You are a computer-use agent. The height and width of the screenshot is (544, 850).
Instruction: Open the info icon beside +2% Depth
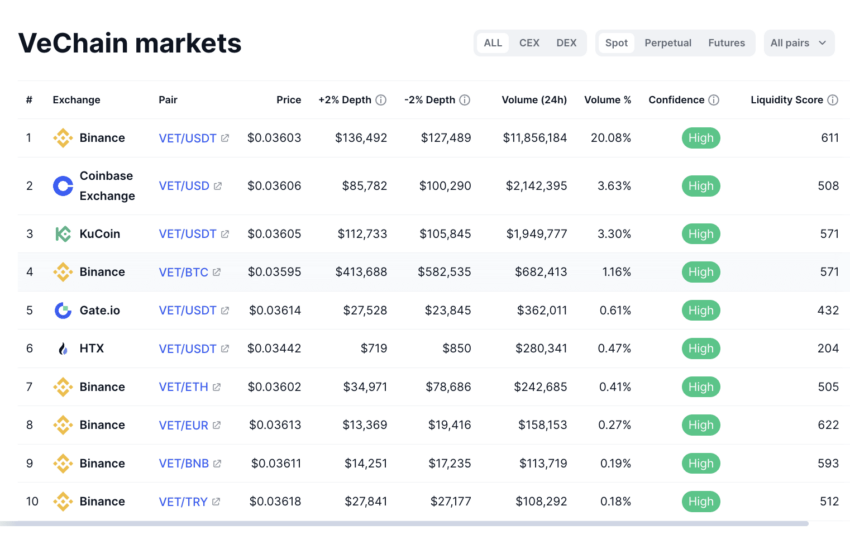[x=381, y=100]
